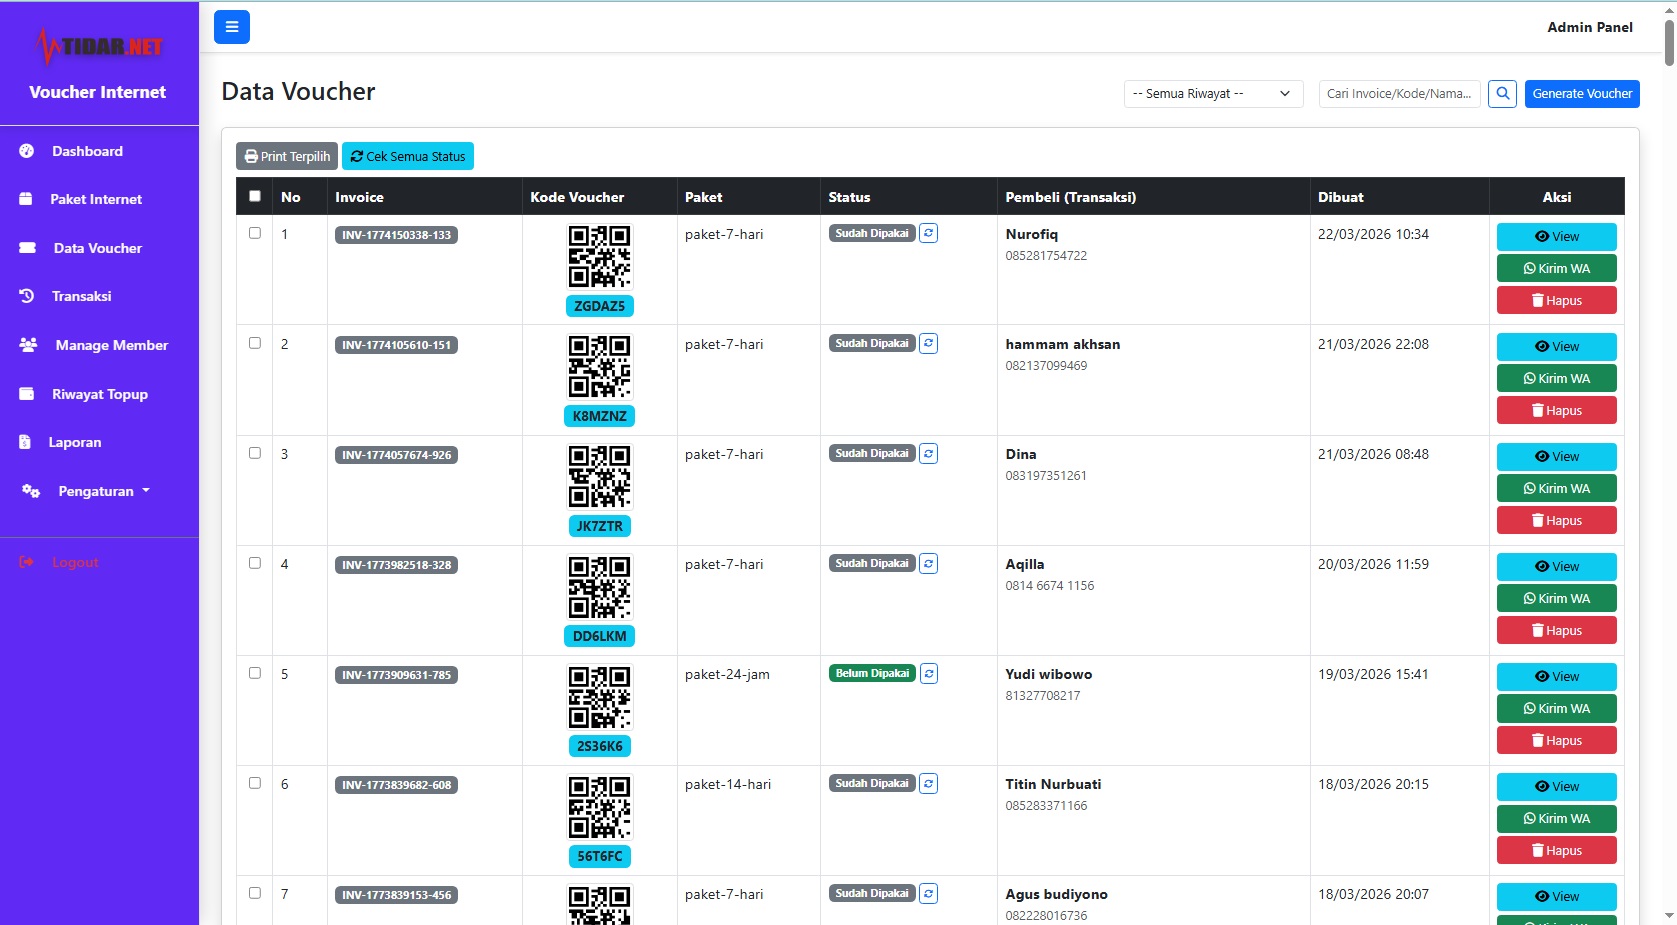This screenshot has height=925, width=1677.
Task: Refresh status icon in Aqilla row
Action: [x=928, y=563]
